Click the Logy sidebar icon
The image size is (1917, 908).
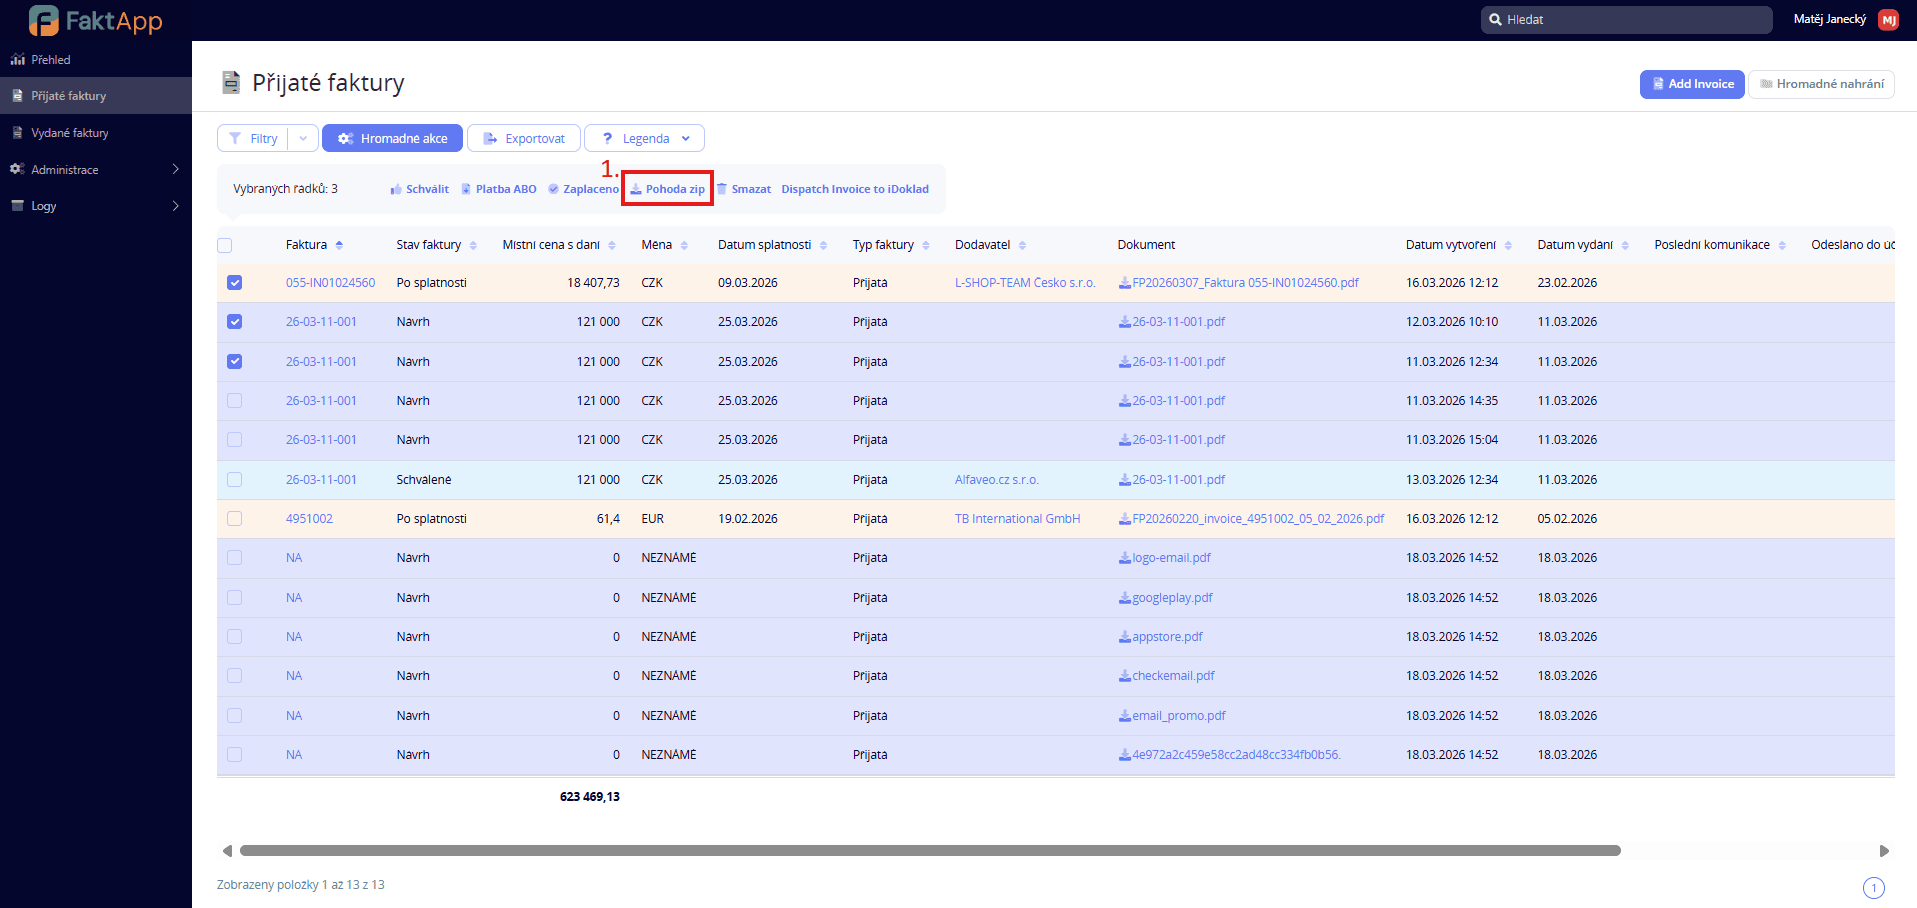click(17, 206)
